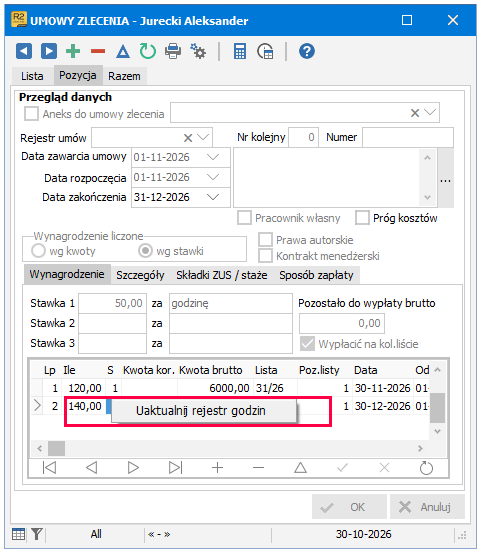Click the Anuluj button

[x=427, y=507]
